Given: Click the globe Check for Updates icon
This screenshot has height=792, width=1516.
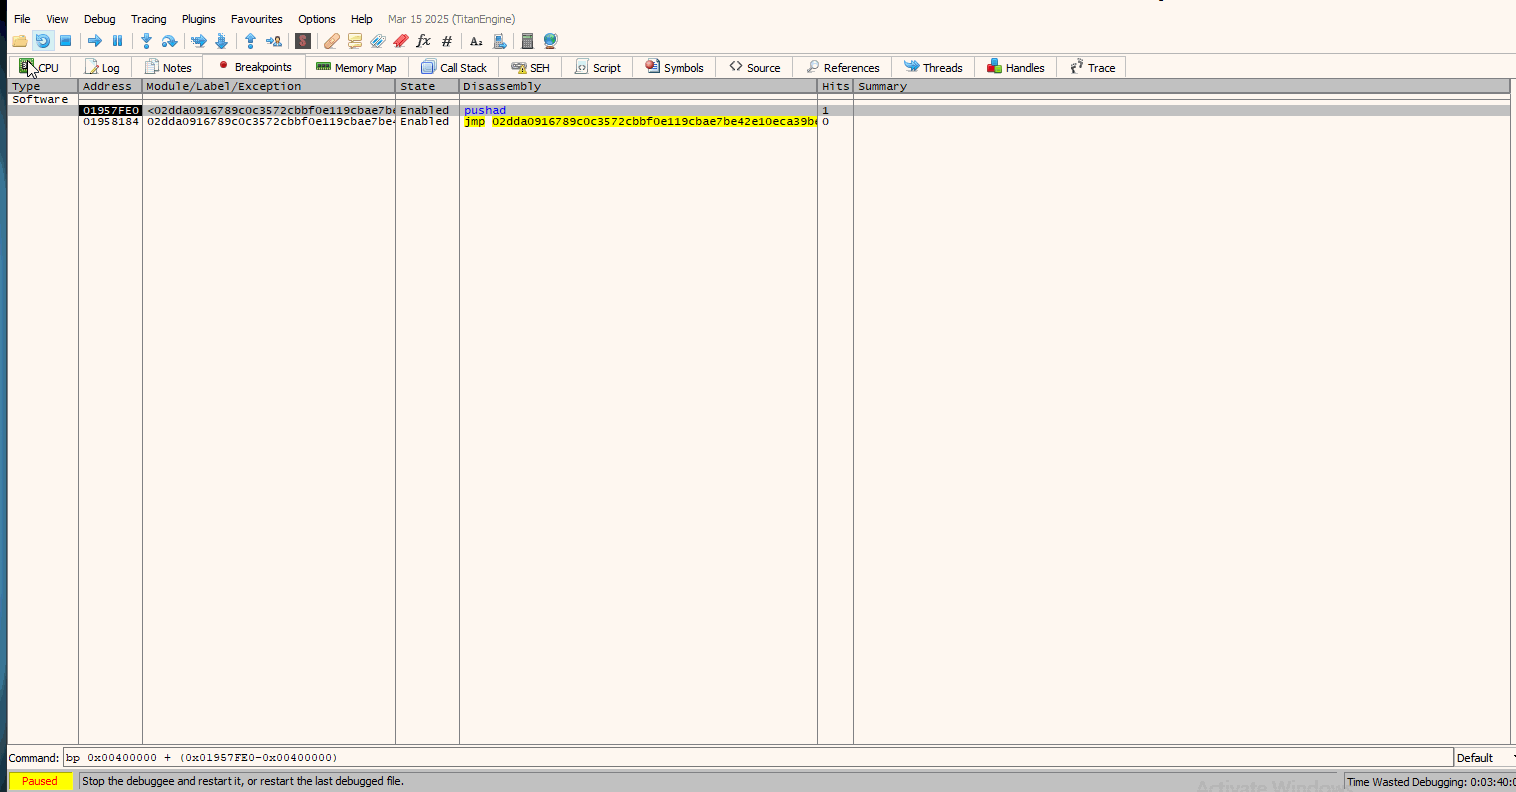Looking at the screenshot, I should coord(550,41).
